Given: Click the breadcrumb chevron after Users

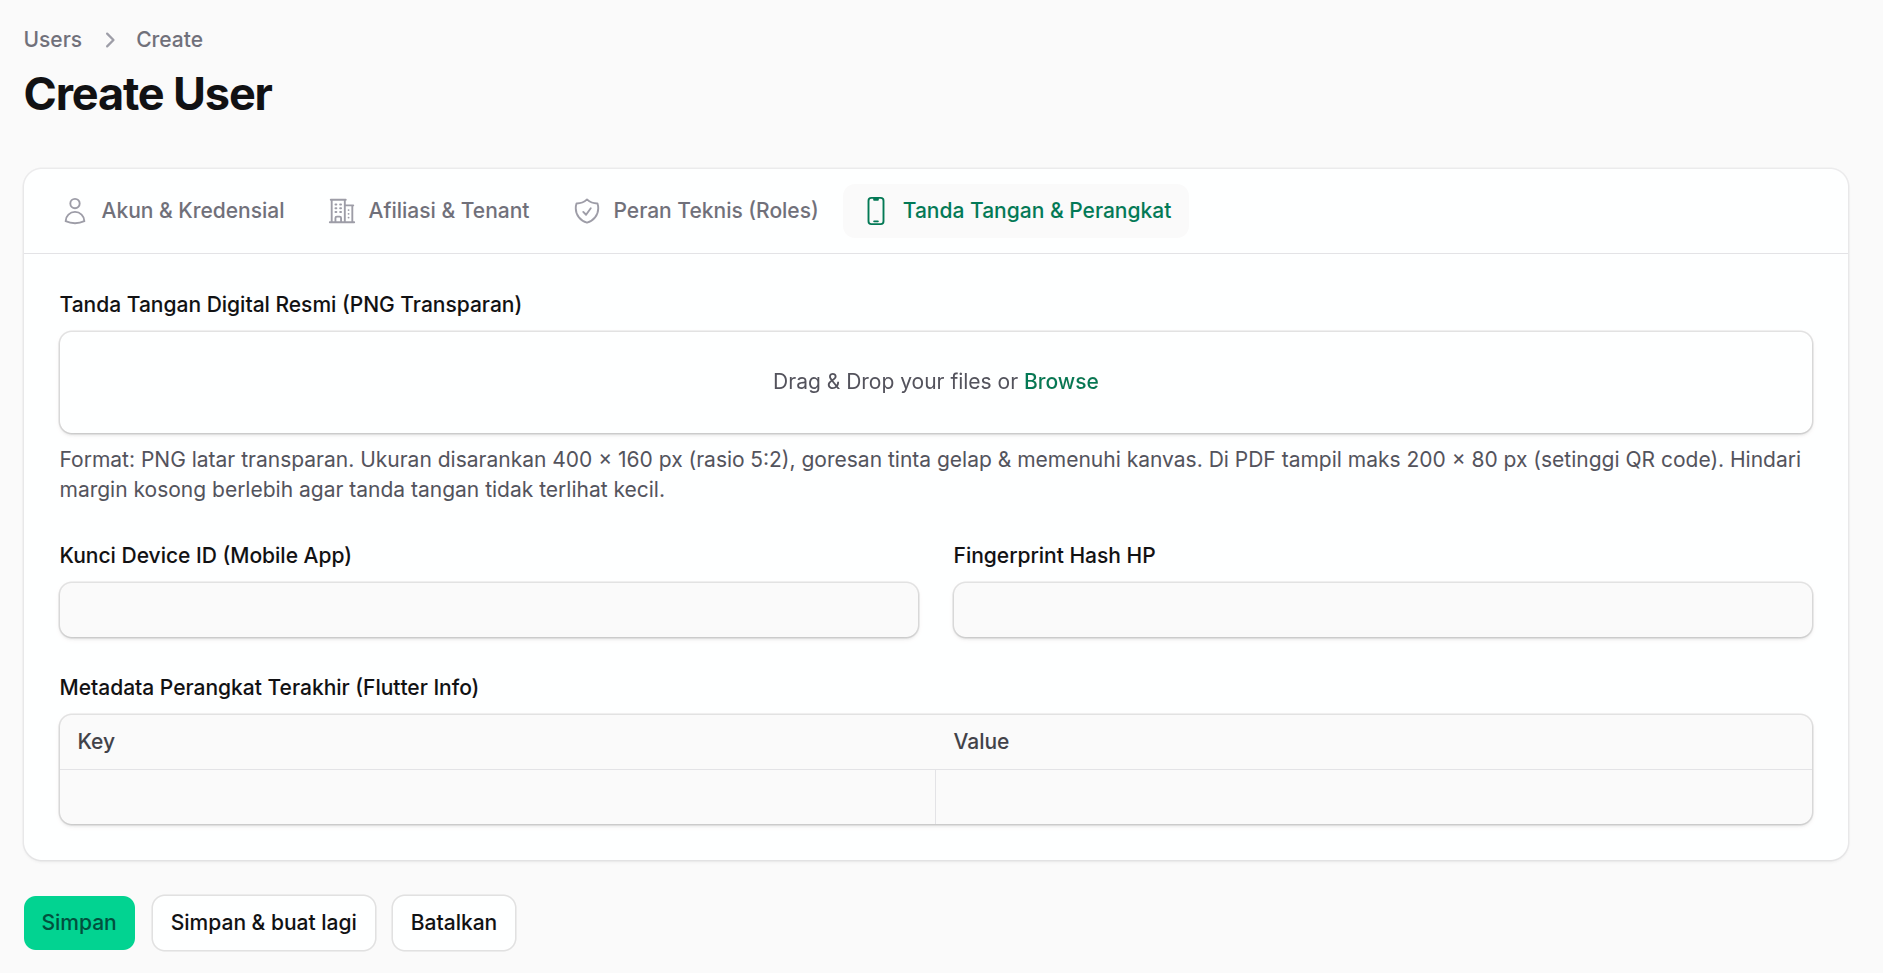Looking at the screenshot, I should tap(110, 40).
